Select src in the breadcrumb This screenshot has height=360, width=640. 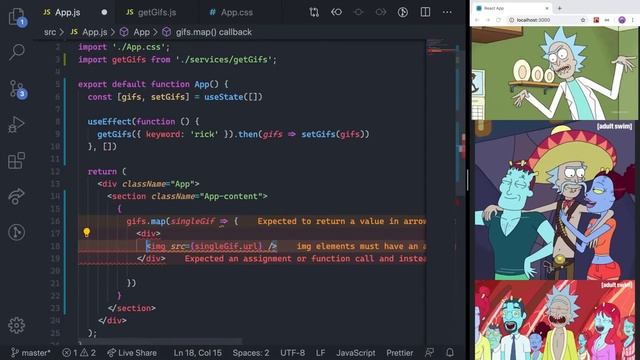click(50, 32)
